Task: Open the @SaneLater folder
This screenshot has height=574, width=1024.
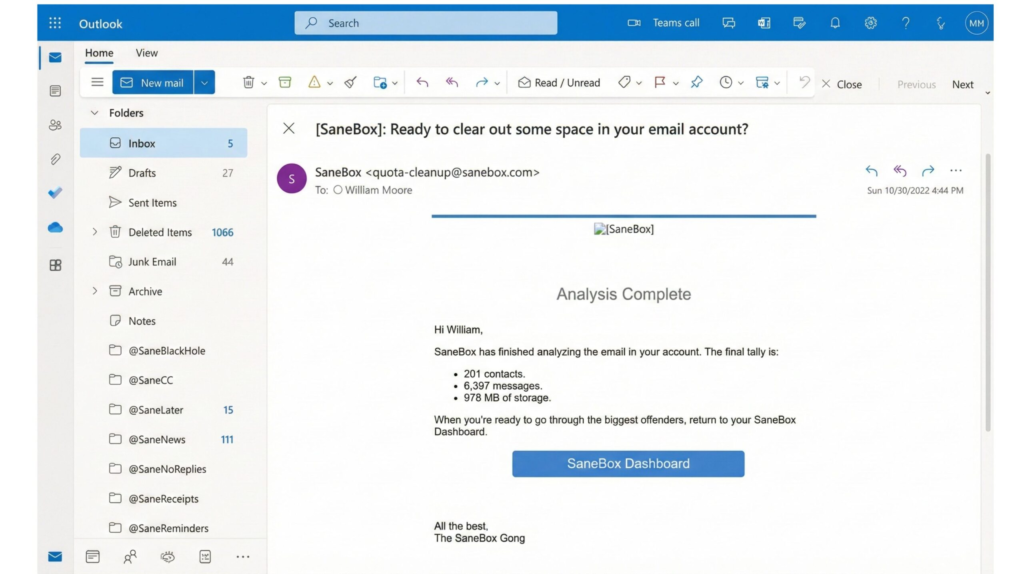Action: click(x=163, y=409)
